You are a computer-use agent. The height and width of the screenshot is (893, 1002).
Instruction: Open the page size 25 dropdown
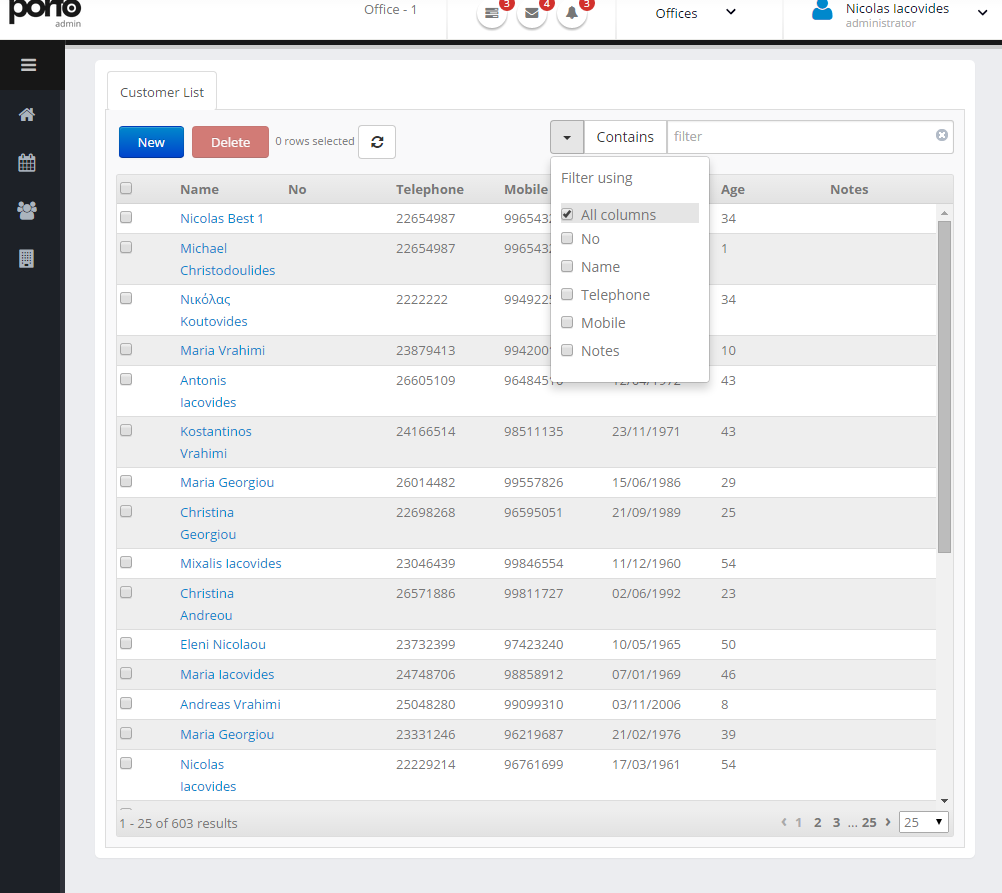(x=923, y=822)
